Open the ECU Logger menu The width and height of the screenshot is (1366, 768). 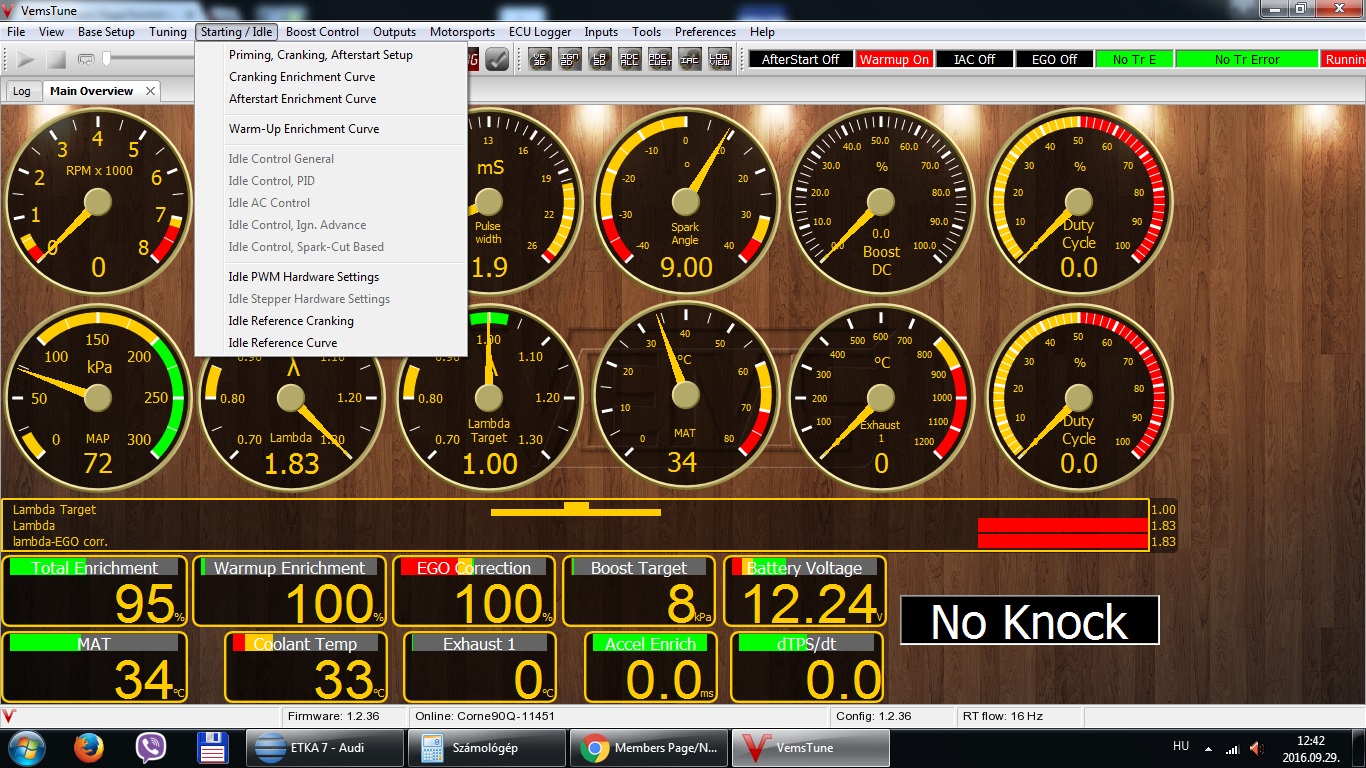[540, 32]
